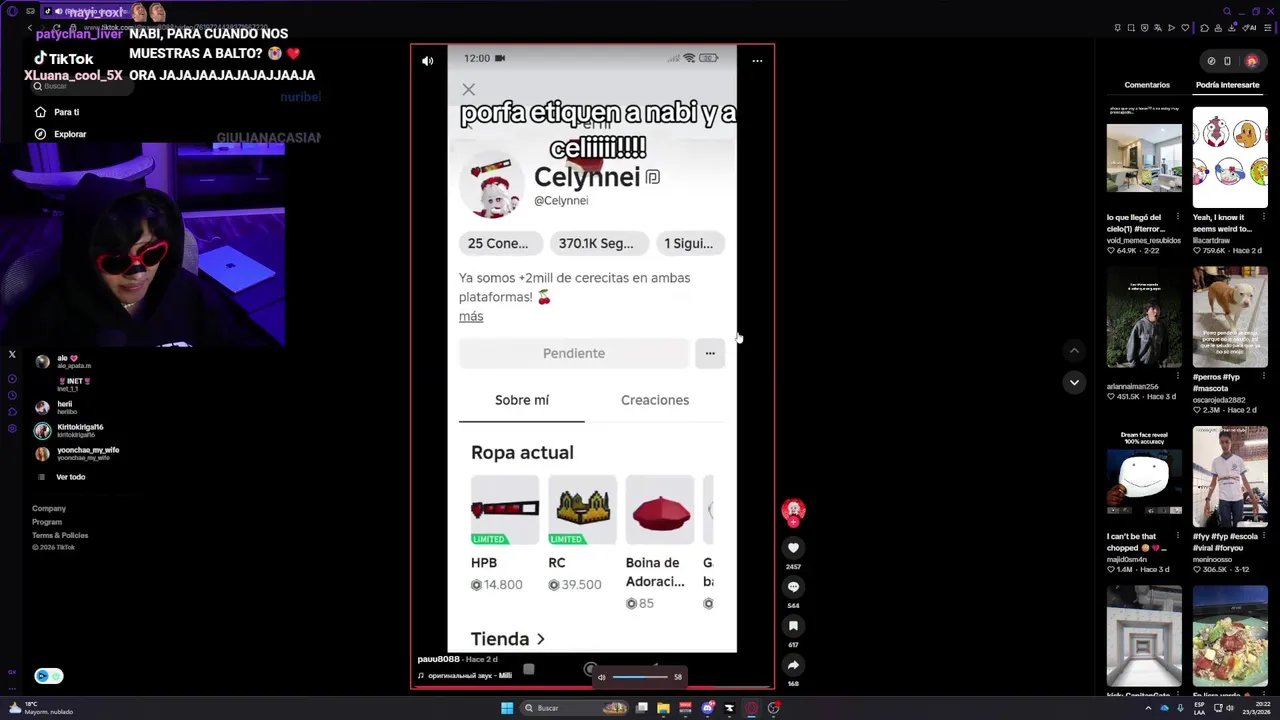
Task: Click Ver todo under following accounts
Action: [x=70, y=477]
